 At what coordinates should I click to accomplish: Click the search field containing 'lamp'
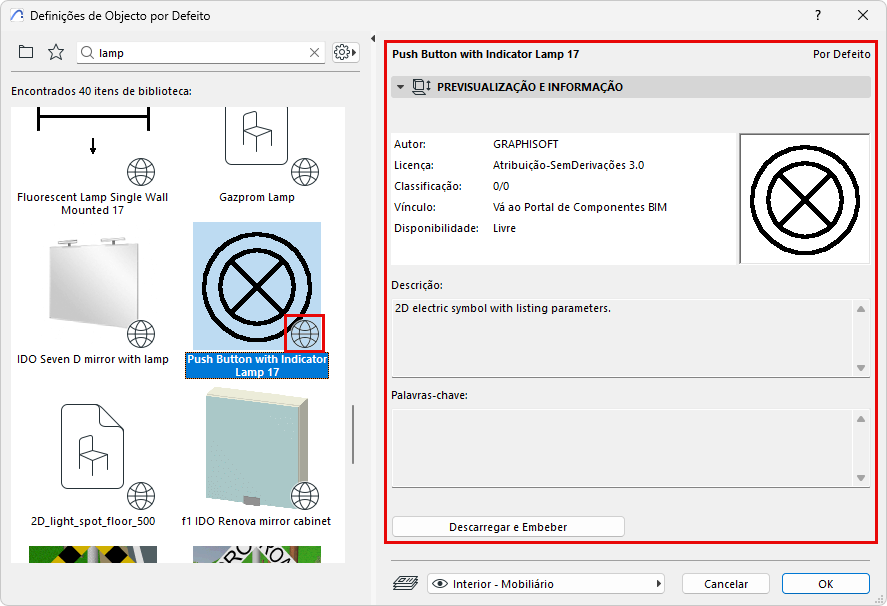tap(201, 53)
